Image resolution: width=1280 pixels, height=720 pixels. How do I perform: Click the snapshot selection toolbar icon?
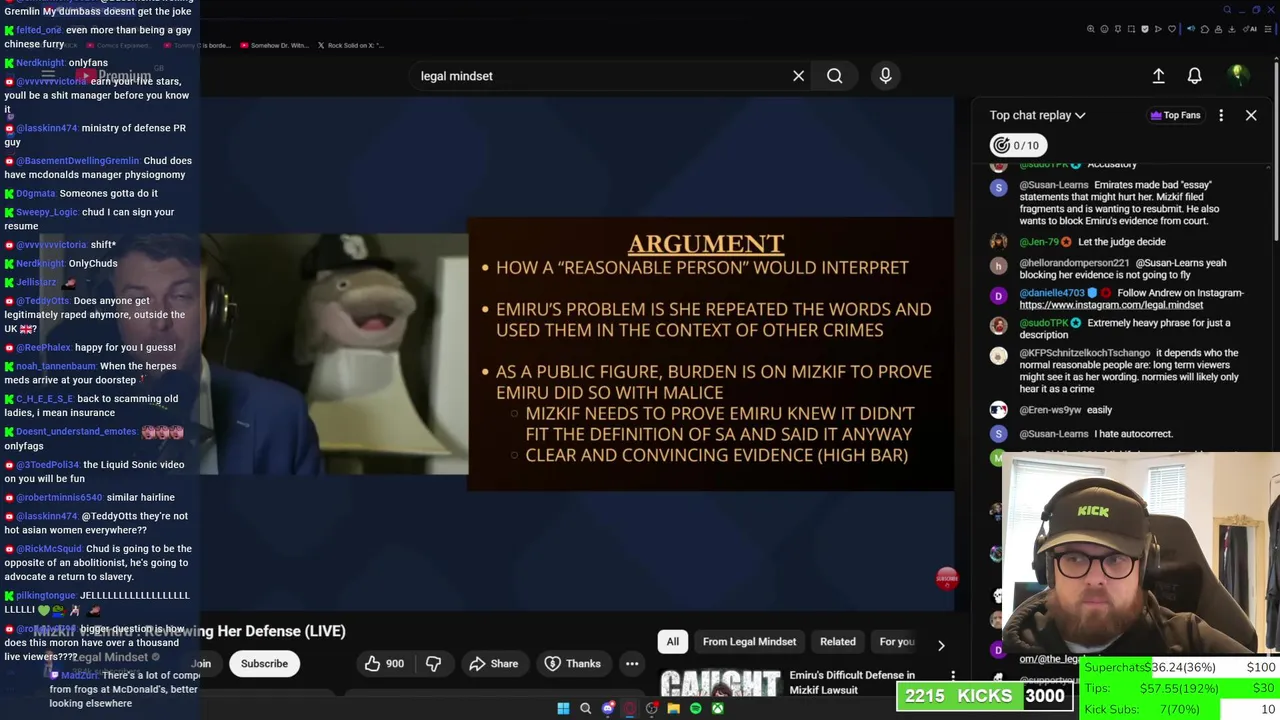click(x=1131, y=29)
